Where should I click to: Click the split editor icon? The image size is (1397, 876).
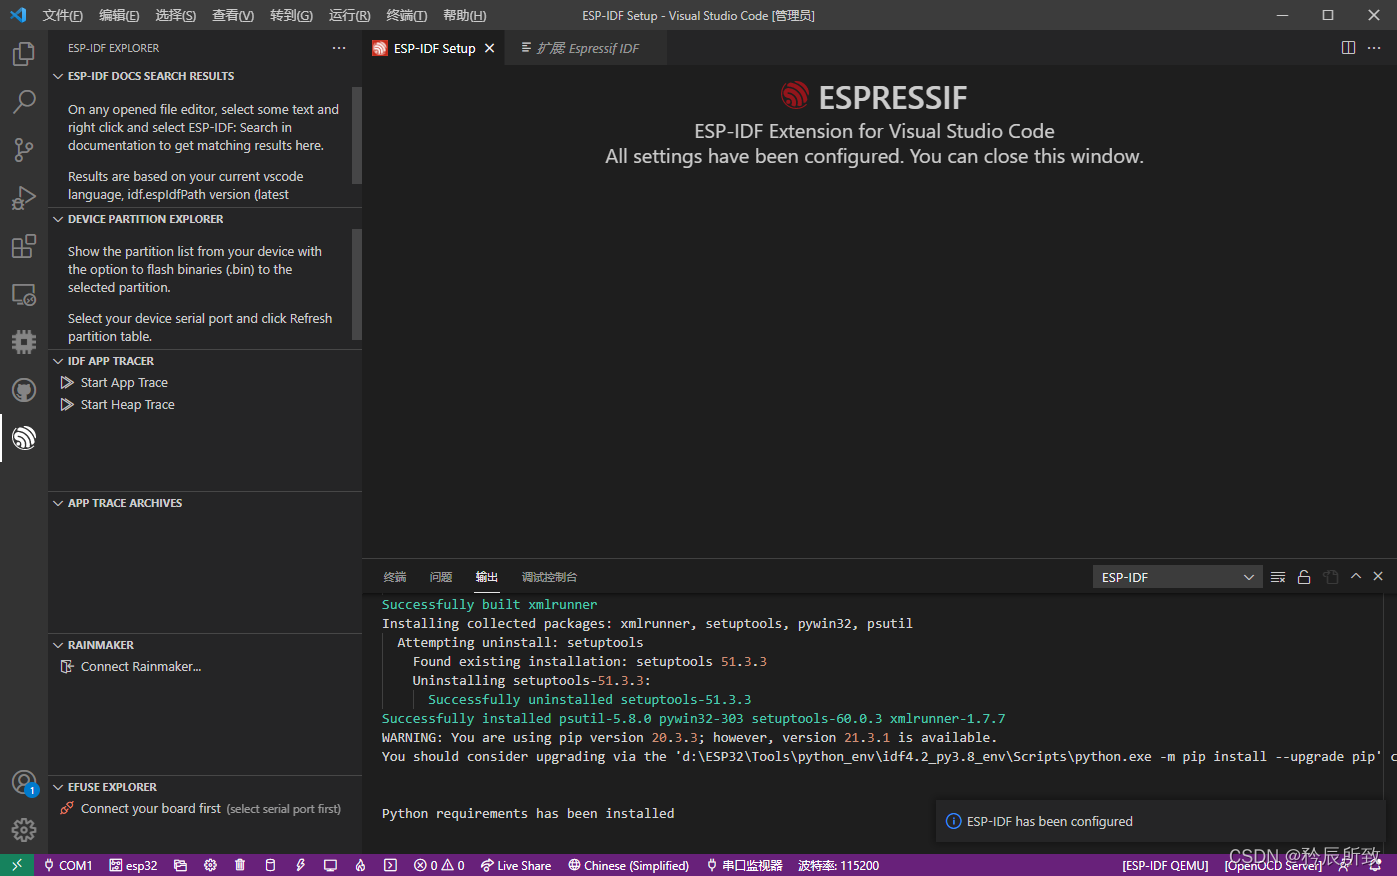pos(1348,48)
